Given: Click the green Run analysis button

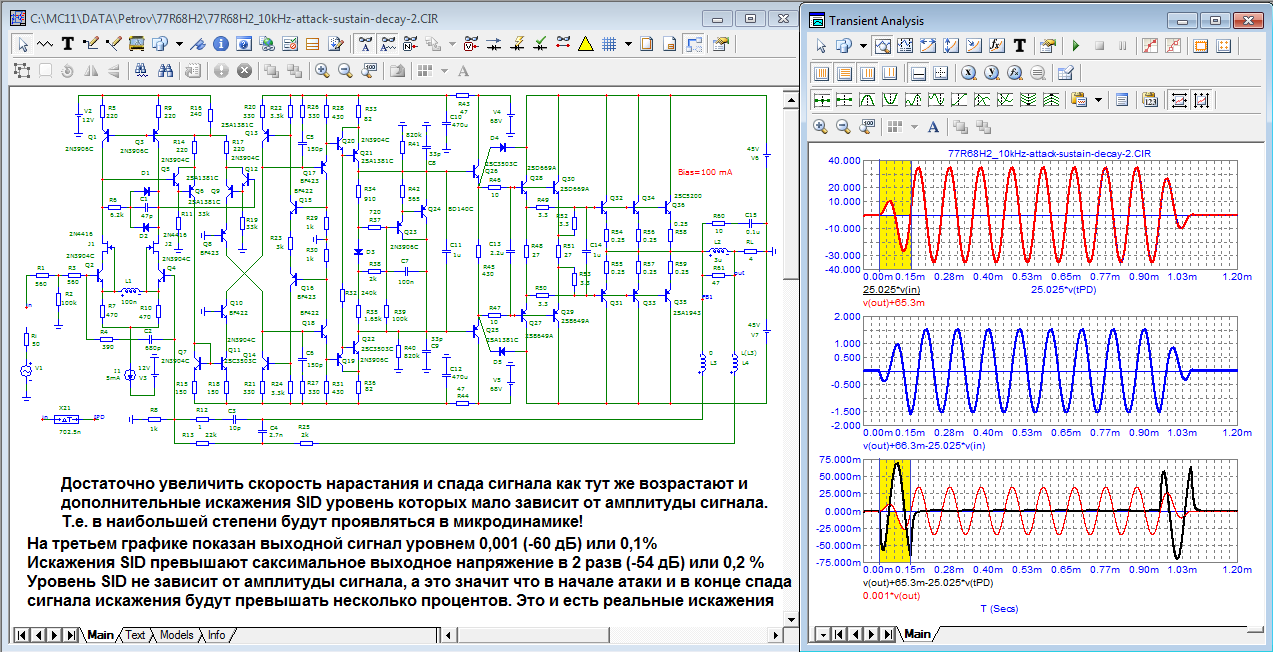Looking at the screenshot, I should point(1076,46).
